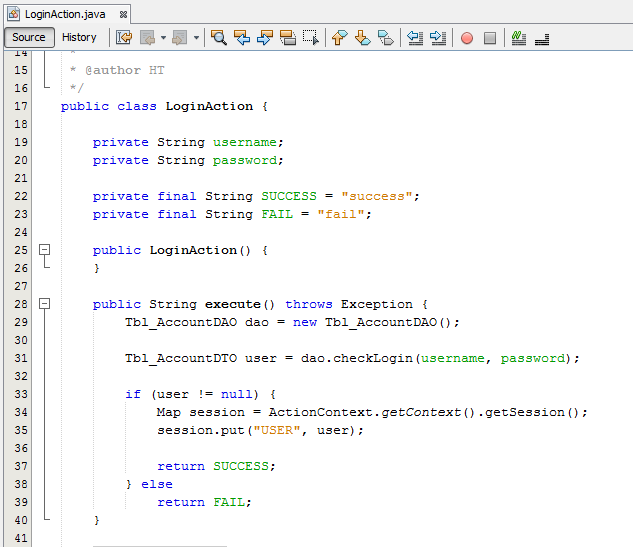Click line number 22 in gutter
Image resolution: width=633 pixels, height=547 pixels.
(21, 196)
